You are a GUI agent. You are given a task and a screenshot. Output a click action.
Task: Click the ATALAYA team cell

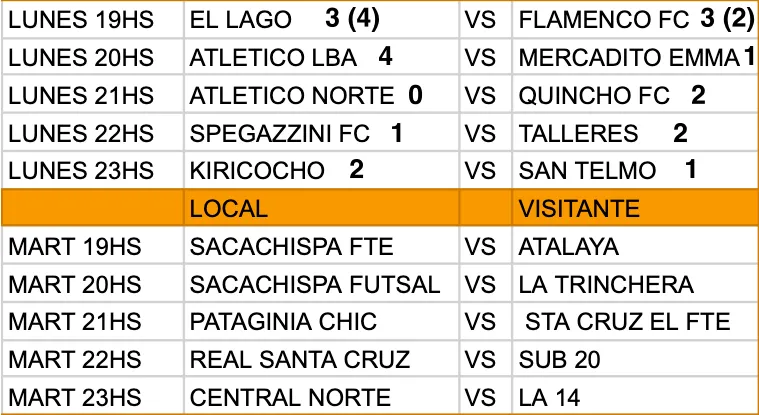[x=632, y=247]
